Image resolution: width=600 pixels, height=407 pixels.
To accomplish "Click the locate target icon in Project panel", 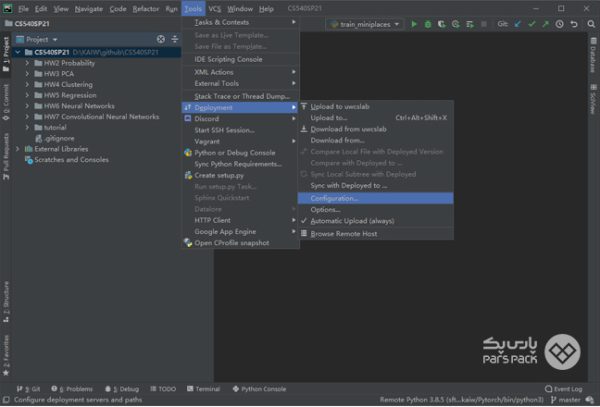I will 161,39.
